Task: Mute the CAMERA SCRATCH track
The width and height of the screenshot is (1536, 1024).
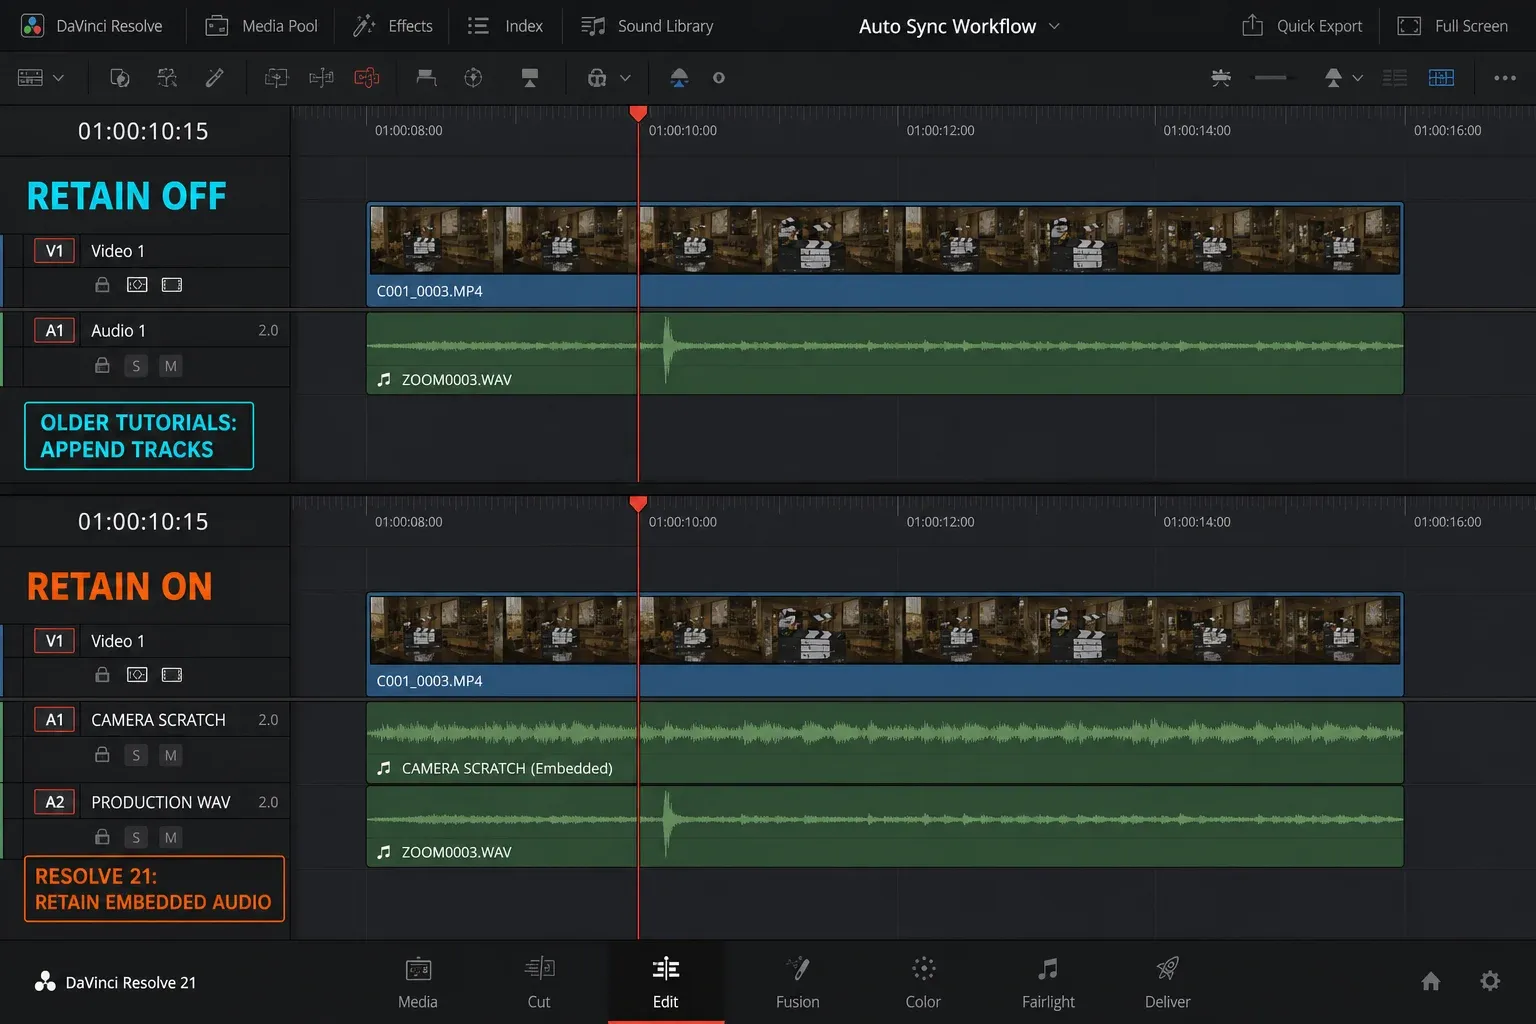Action: click(x=171, y=755)
